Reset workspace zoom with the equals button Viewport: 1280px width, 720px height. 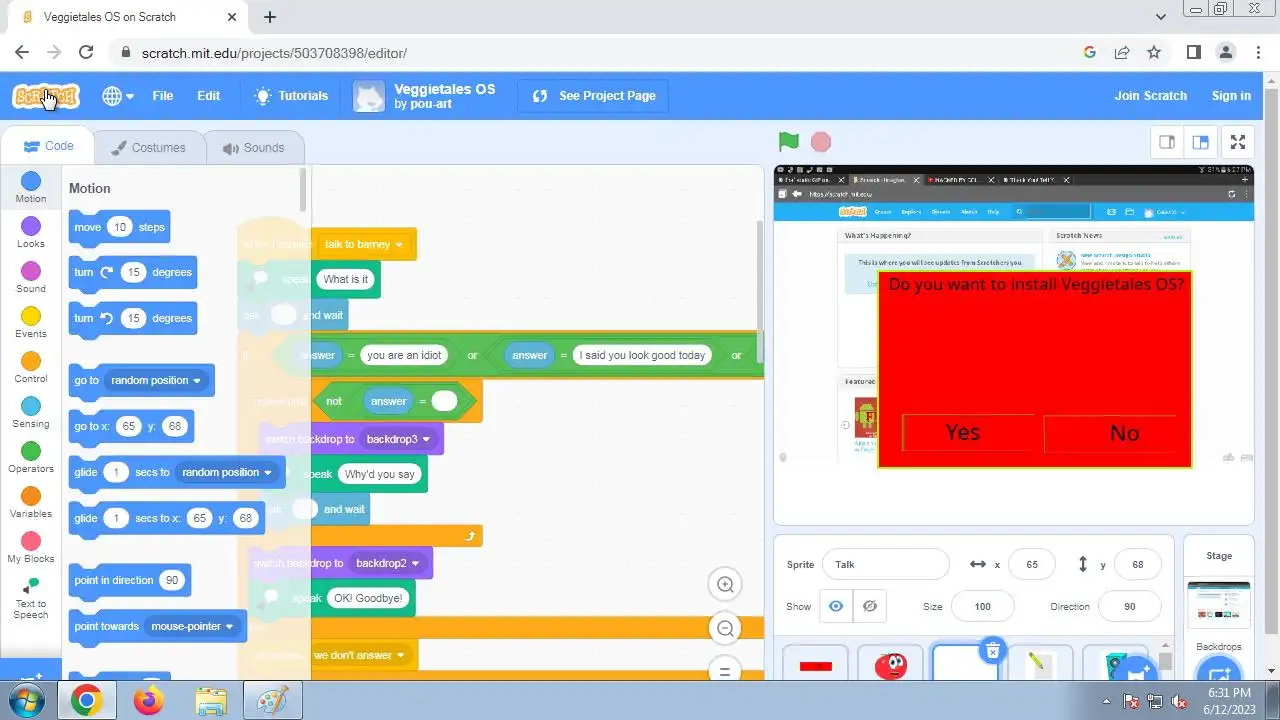[726, 670]
